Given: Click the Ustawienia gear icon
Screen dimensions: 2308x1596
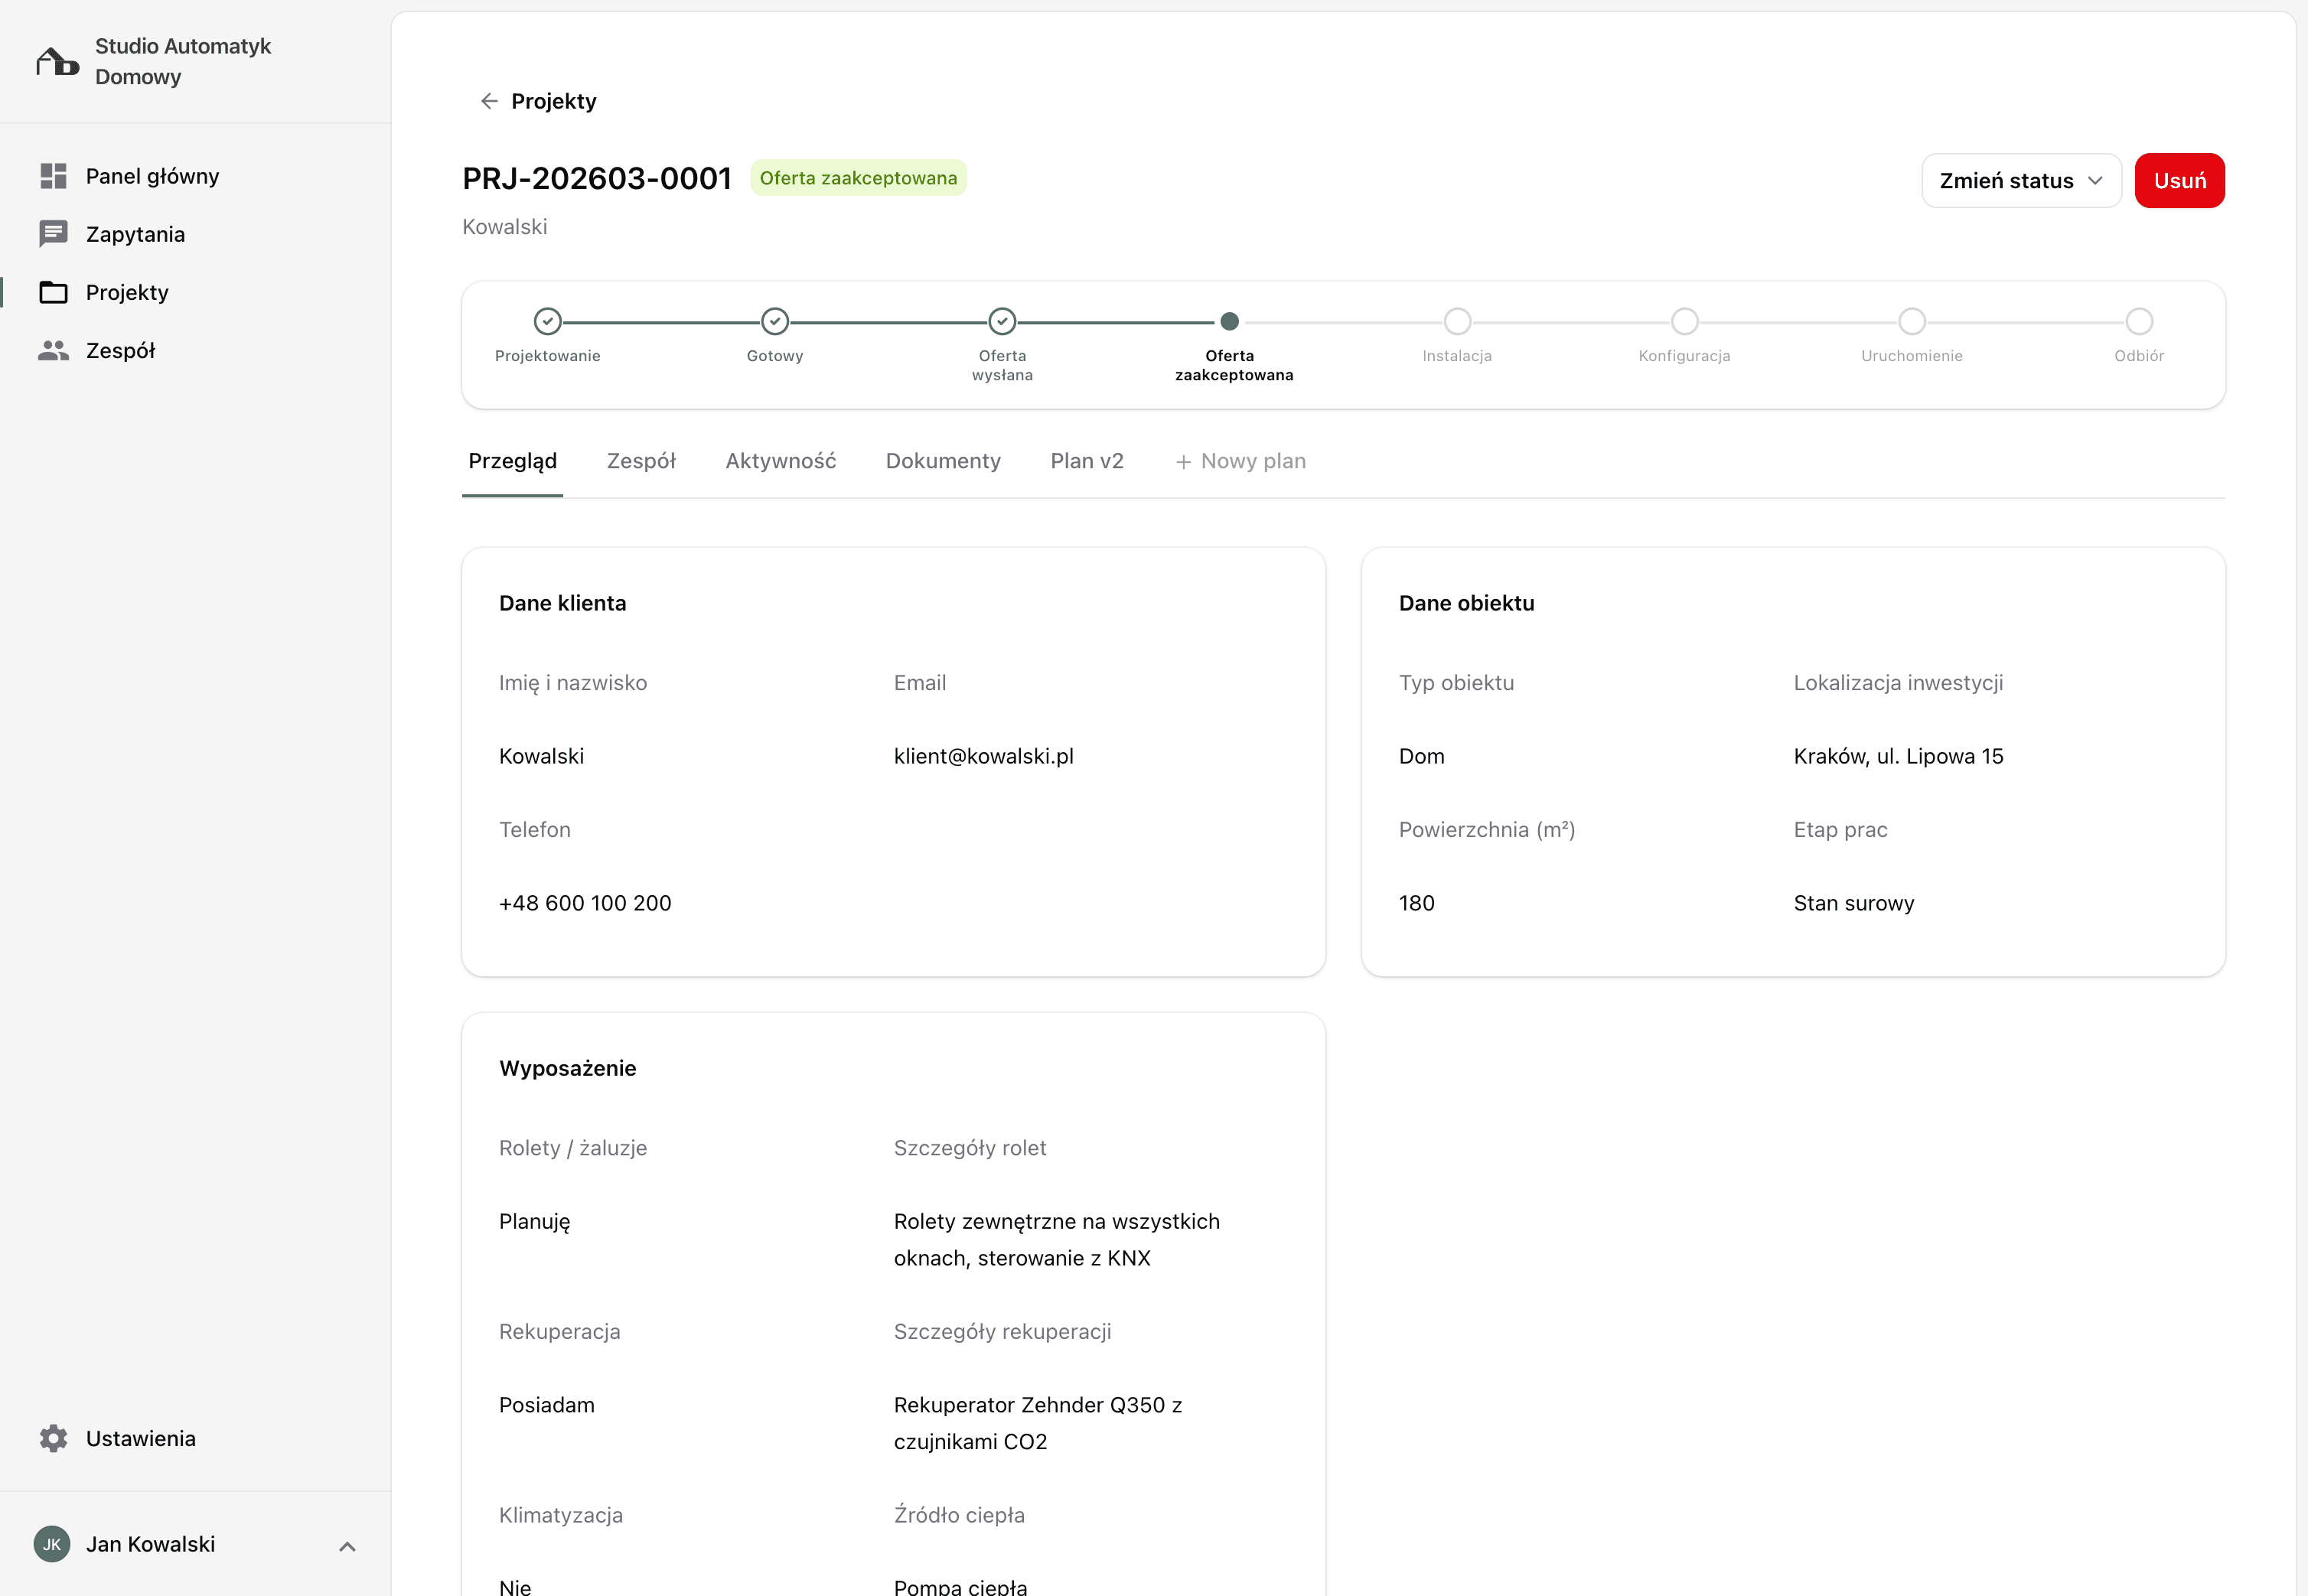Looking at the screenshot, I should [53, 1438].
